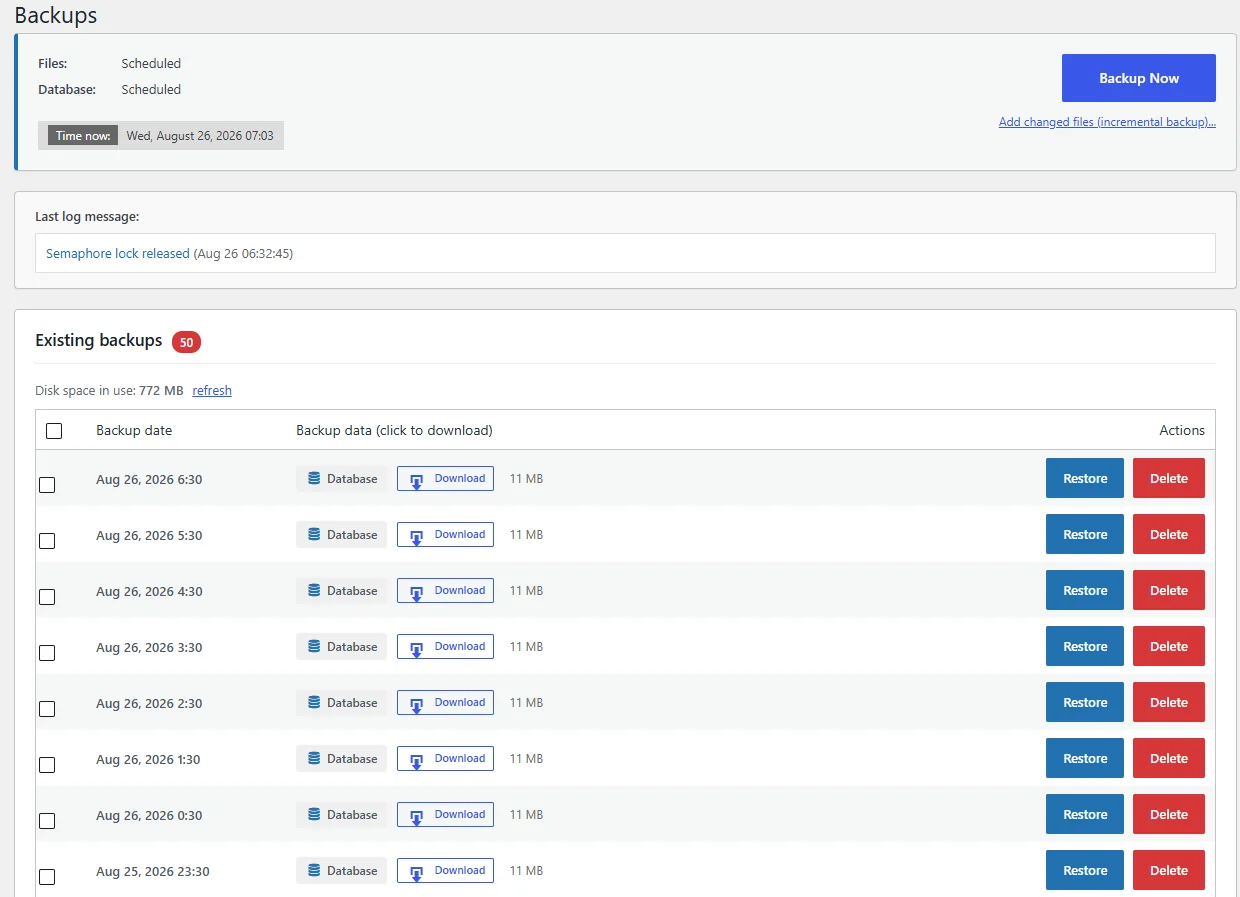Check the Aug 26, 2026 1:30 backup row
Image resolution: width=1240 pixels, height=897 pixels.
[x=47, y=765]
